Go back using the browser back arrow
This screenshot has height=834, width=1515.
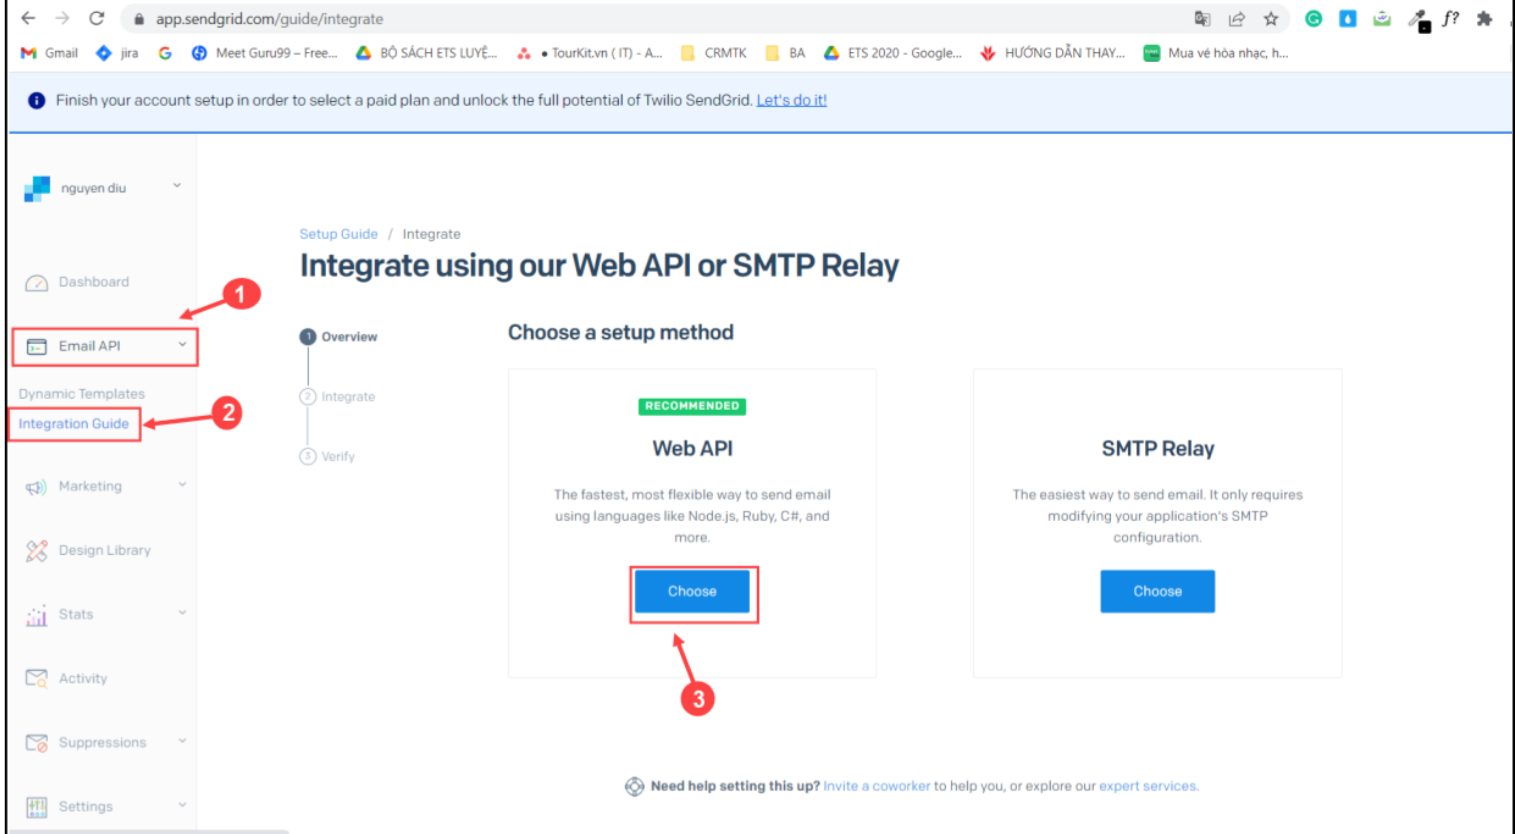tap(28, 18)
